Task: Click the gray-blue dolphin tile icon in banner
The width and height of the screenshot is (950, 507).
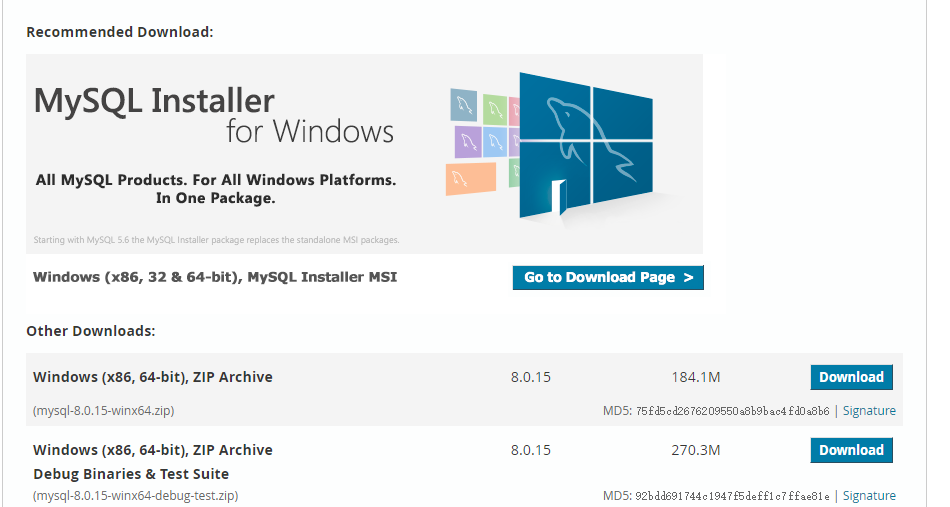Action: 463,105
